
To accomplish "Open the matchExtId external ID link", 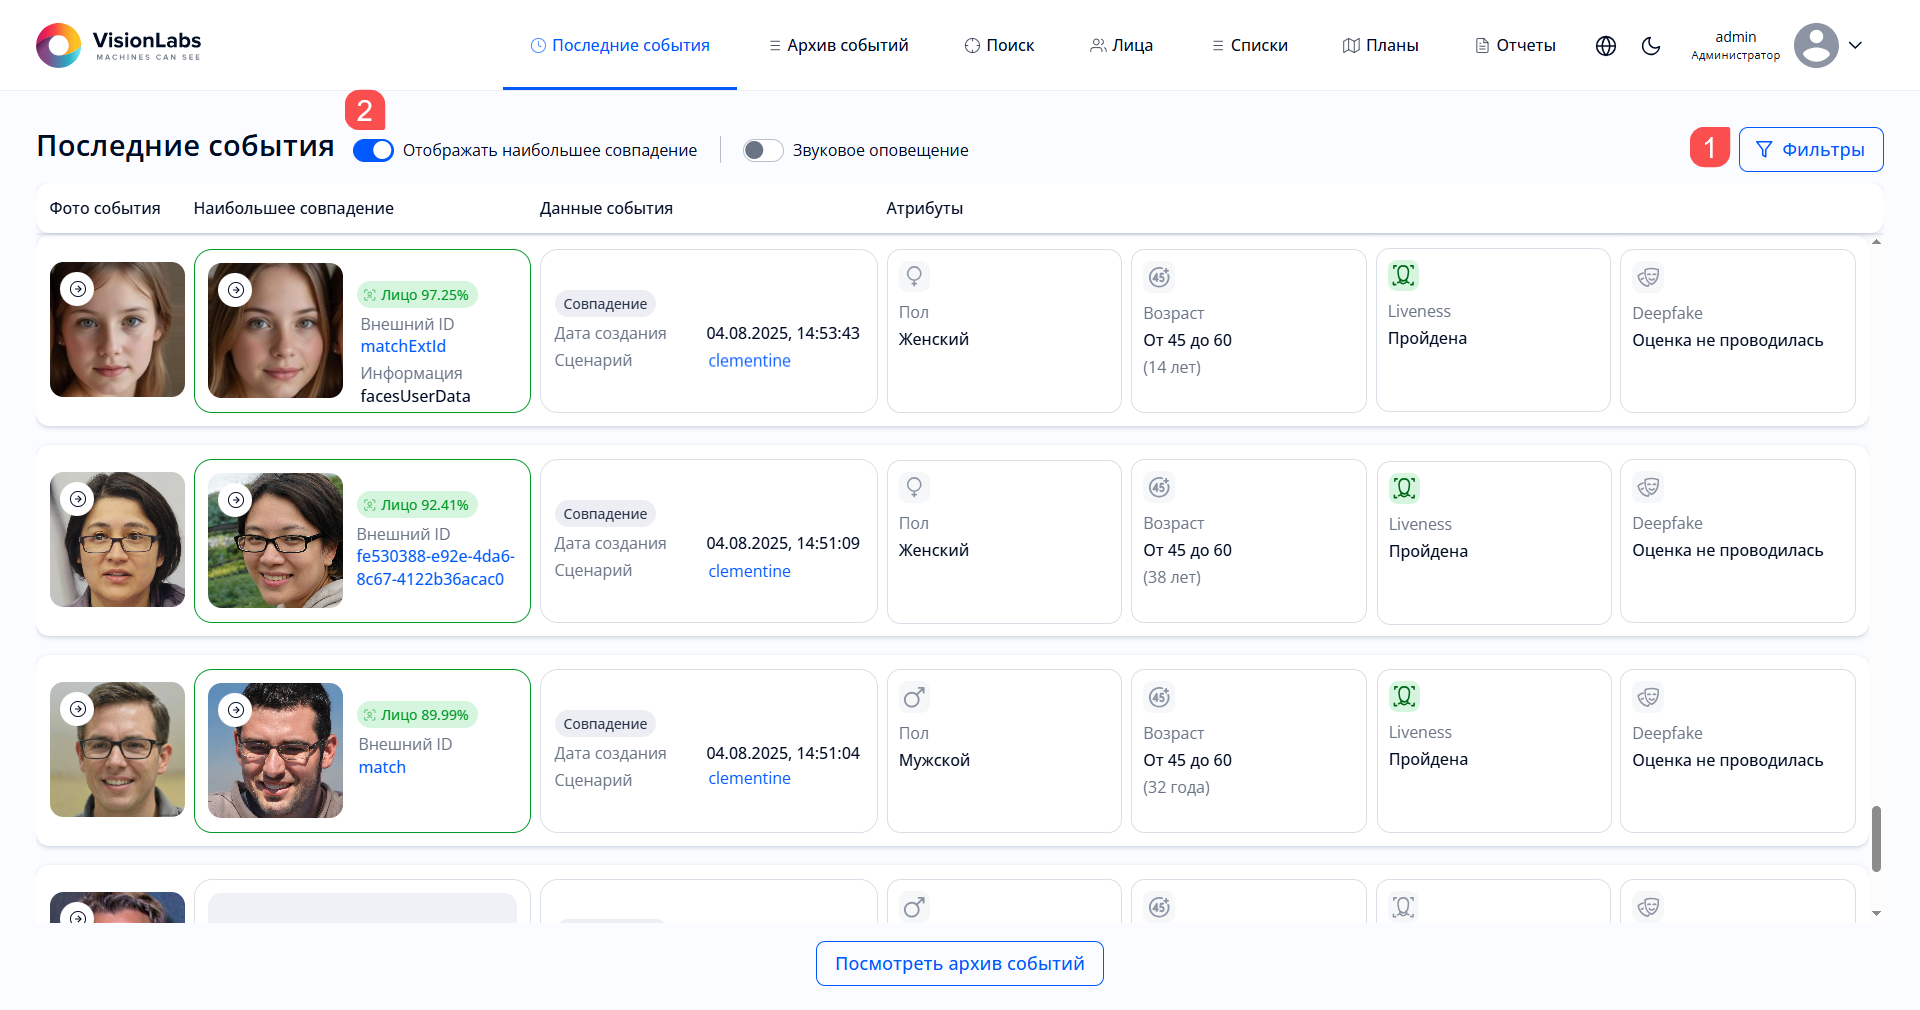I will point(403,346).
